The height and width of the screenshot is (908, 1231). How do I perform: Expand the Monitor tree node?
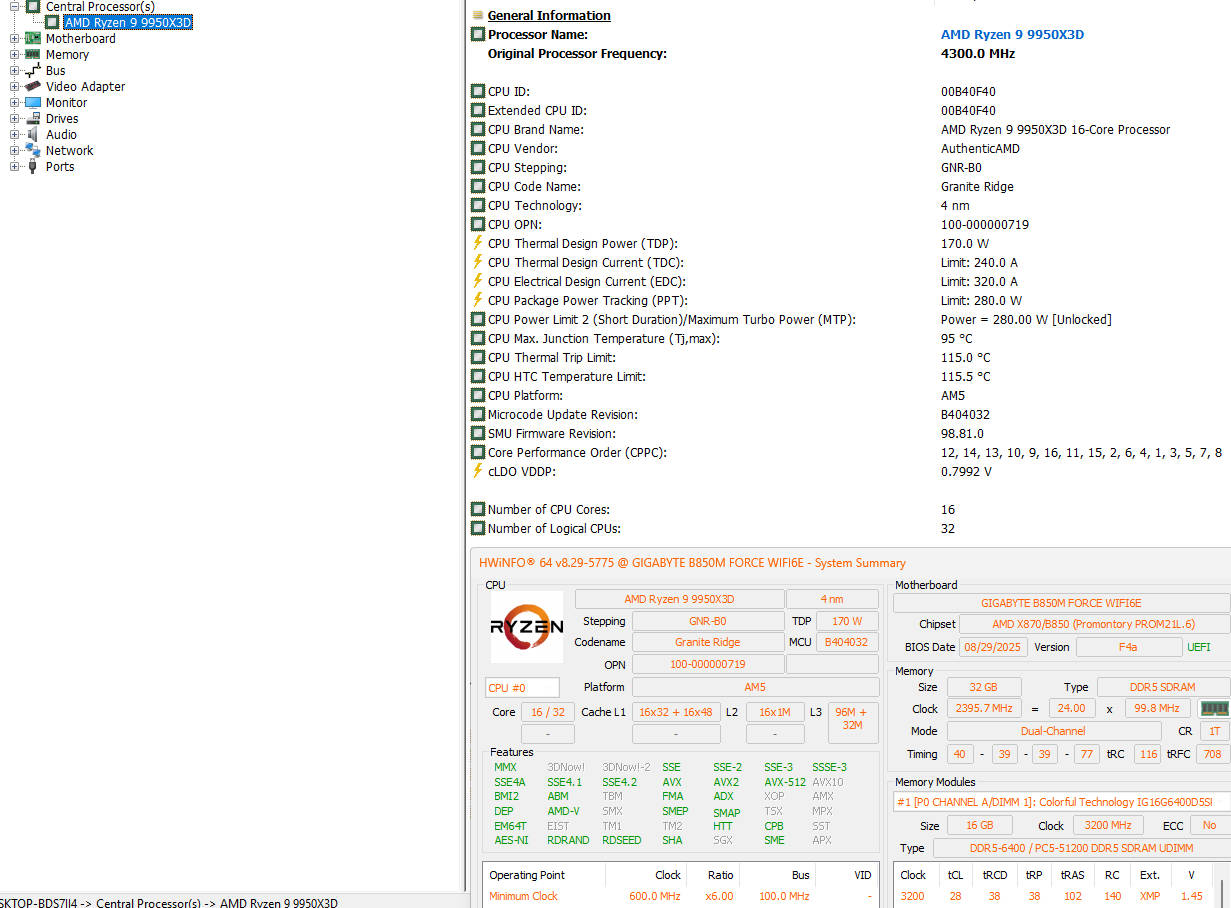pos(14,103)
